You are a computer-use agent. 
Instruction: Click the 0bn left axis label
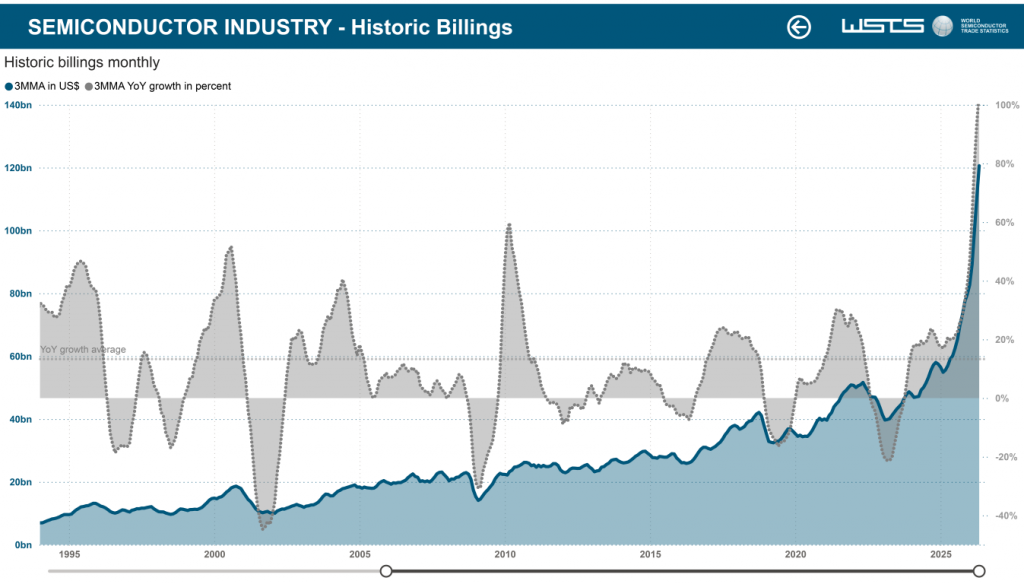click(x=23, y=545)
